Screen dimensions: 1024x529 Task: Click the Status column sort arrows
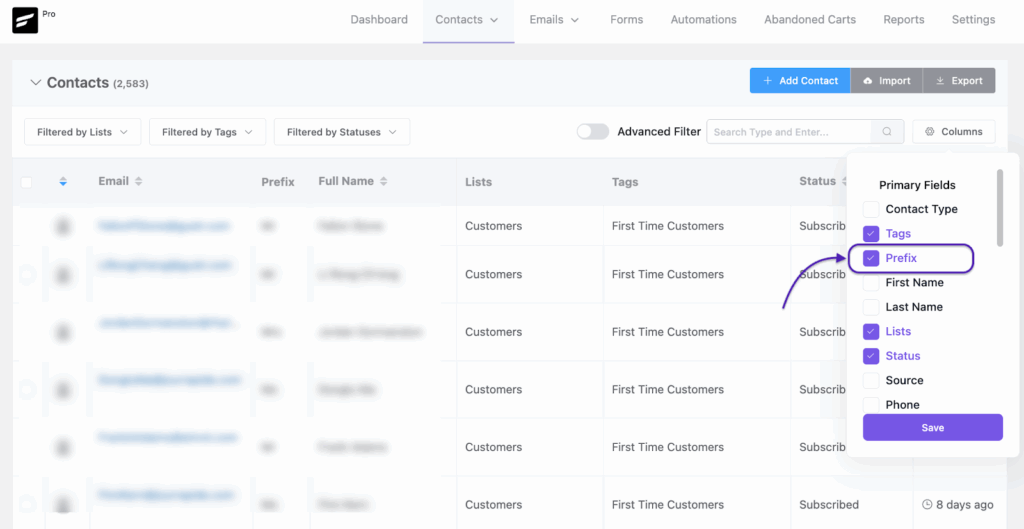[x=842, y=182]
